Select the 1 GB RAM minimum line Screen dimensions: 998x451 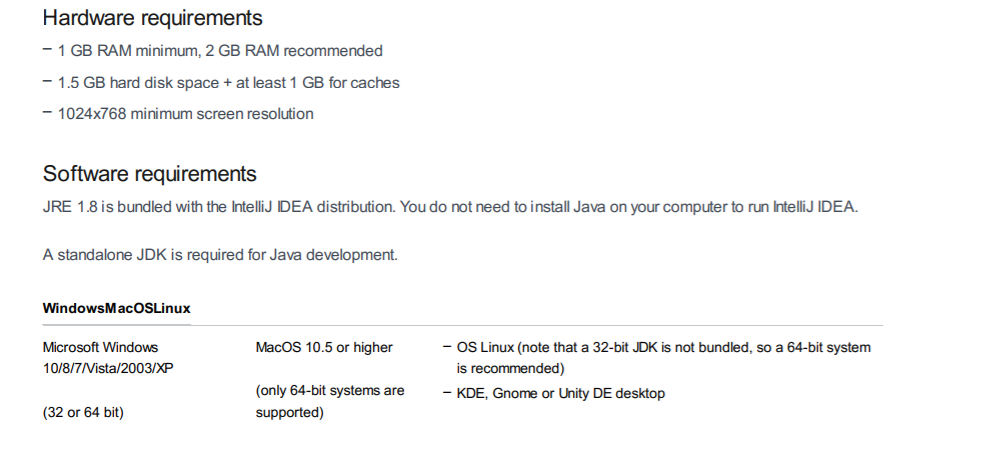click(220, 51)
